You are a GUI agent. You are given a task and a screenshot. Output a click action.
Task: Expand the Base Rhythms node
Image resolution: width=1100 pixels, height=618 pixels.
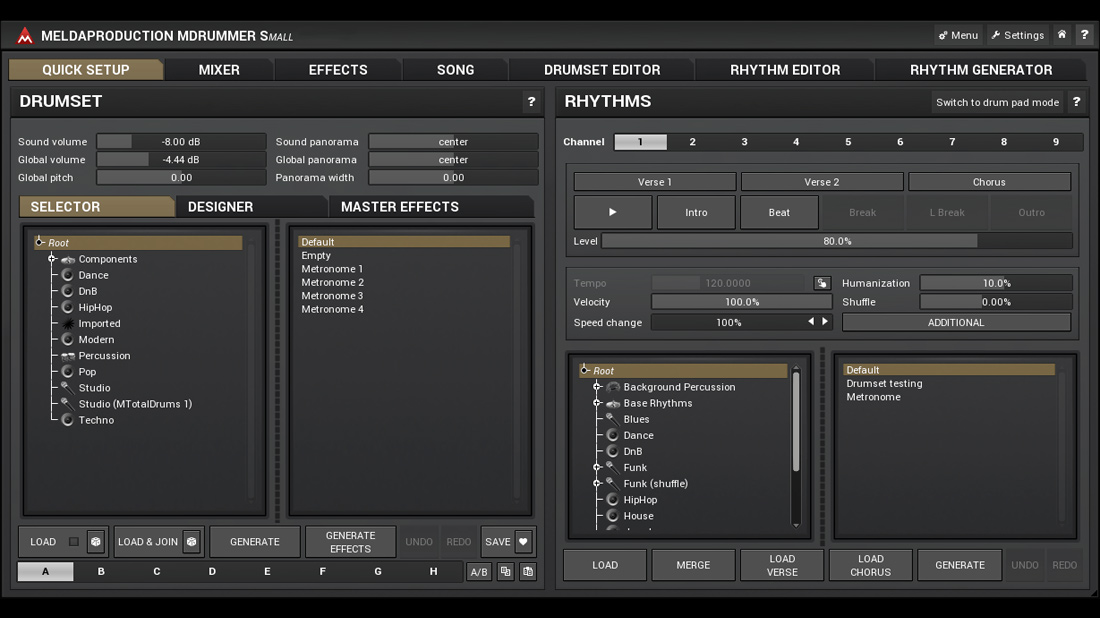pos(597,403)
